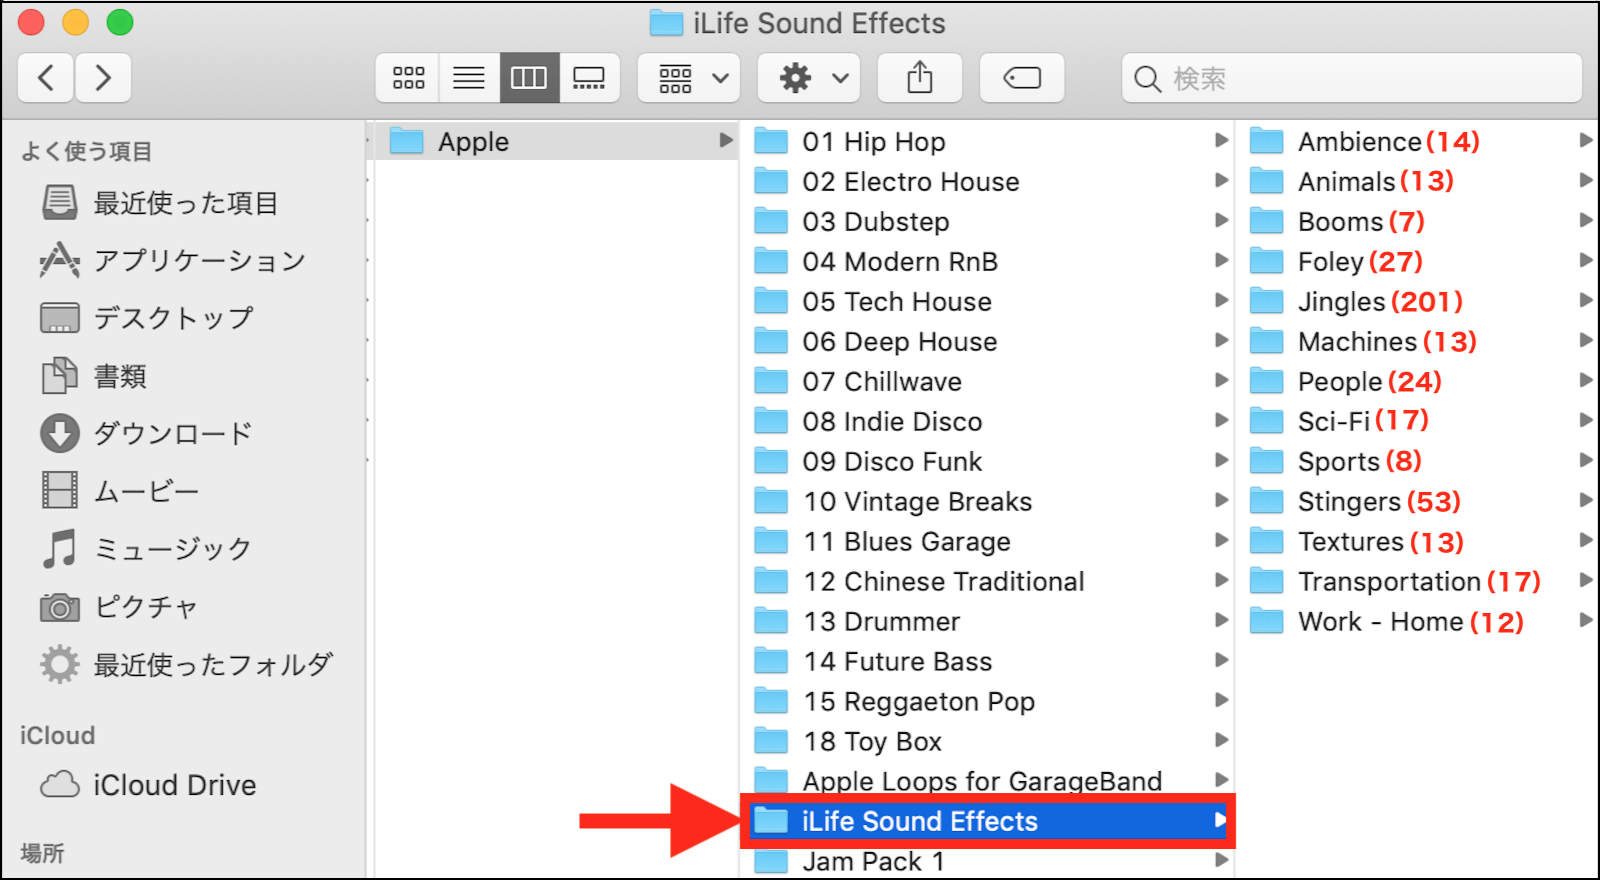
Task: Open the item grouping dropdown
Action: click(x=689, y=78)
